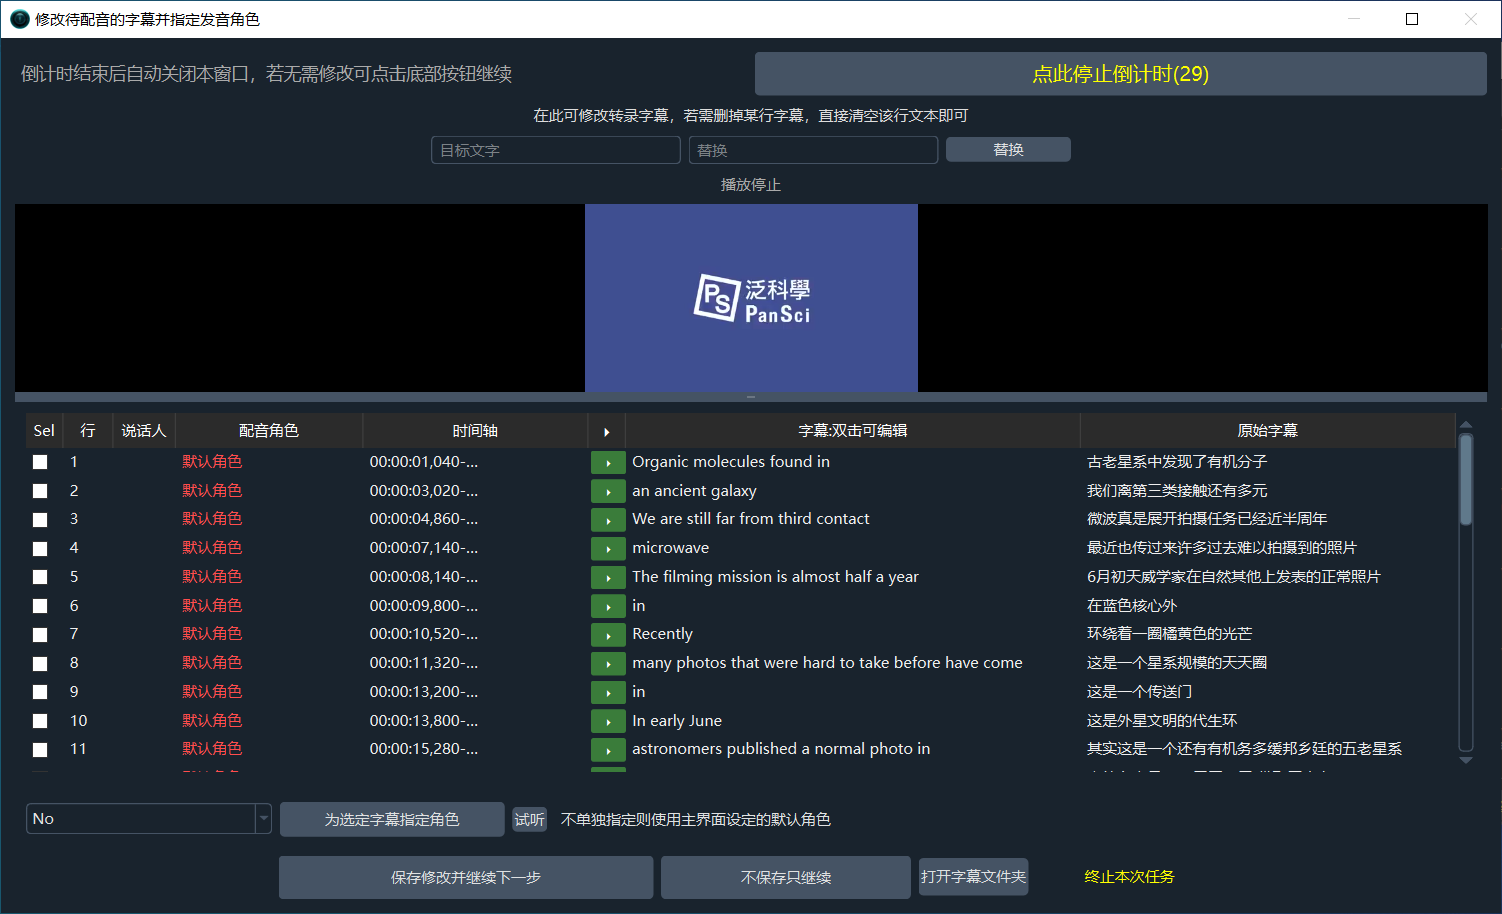Viewport: 1502px width, 914px height.
Task: Select row 11 checkbox
Action: coord(40,750)
